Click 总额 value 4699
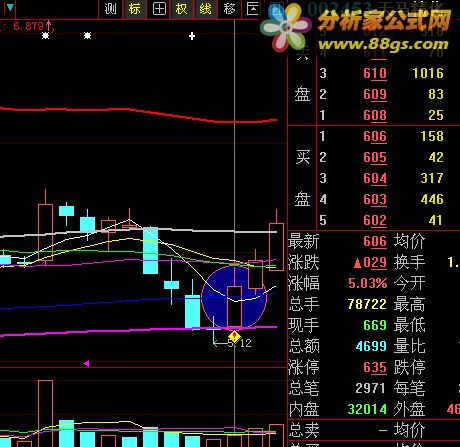The width and height of the screenshot is (460, 447). click(x=371, y=346)
